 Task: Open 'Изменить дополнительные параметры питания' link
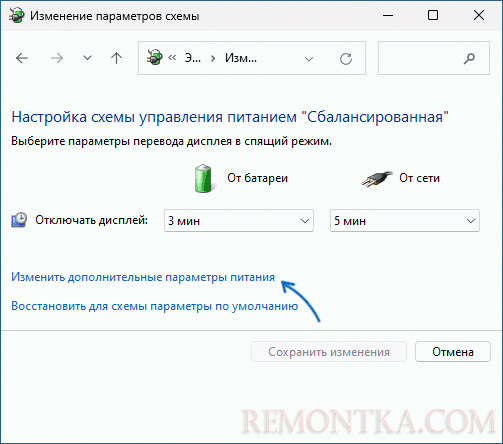click(143, 277)
